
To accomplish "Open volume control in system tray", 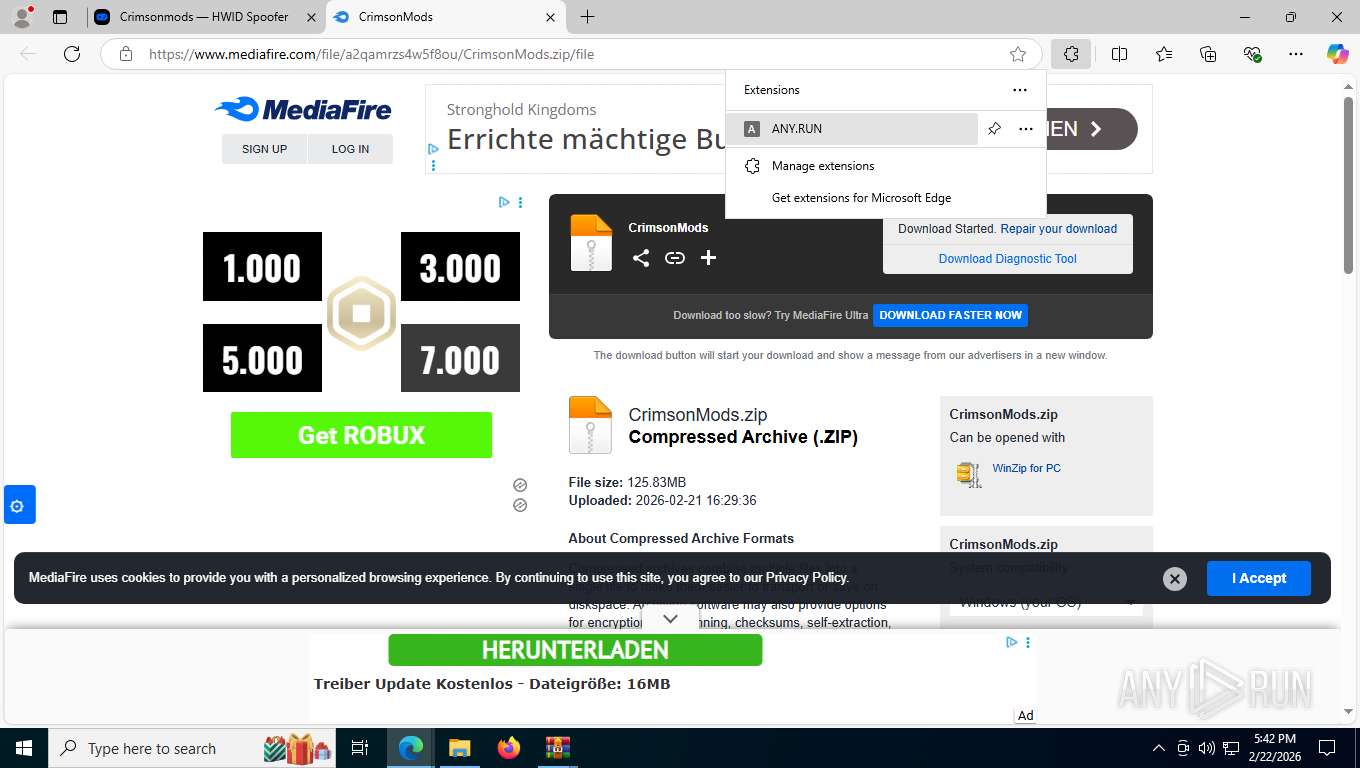I will coord(1206,748).
